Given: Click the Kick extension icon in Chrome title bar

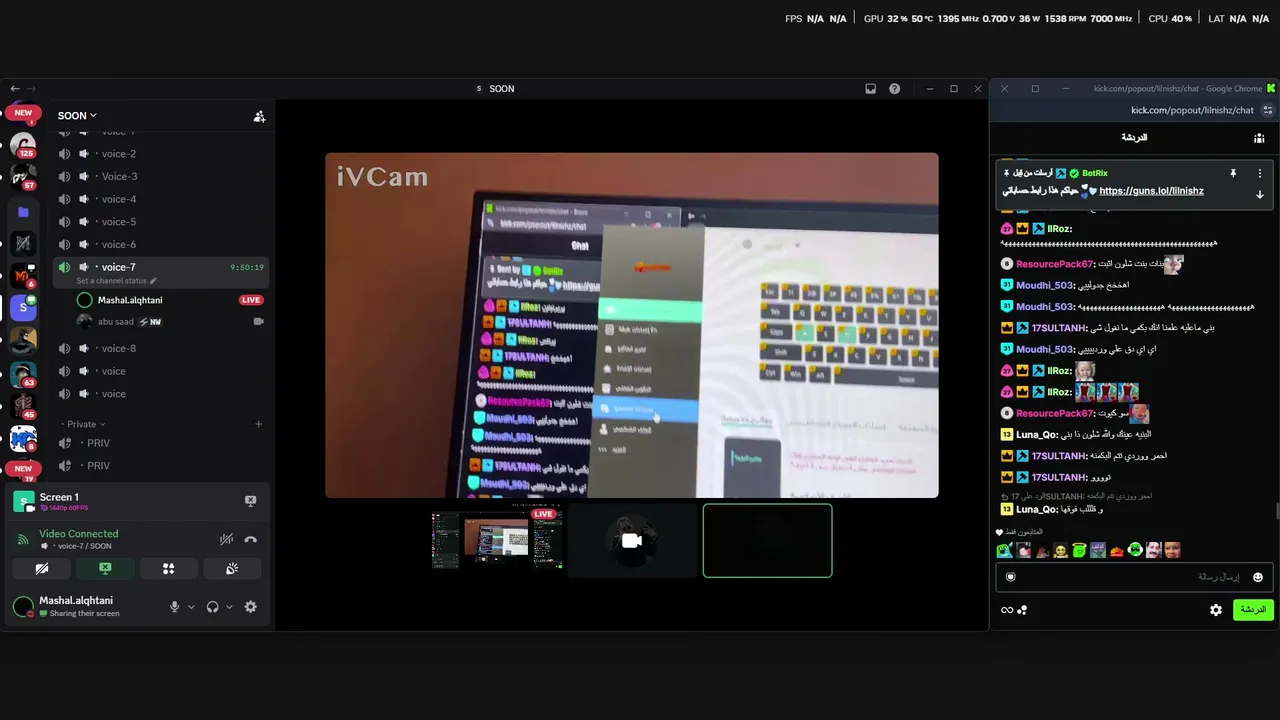Looking at the screenshot, I should pyautogui.click(x=1271, y=89).
